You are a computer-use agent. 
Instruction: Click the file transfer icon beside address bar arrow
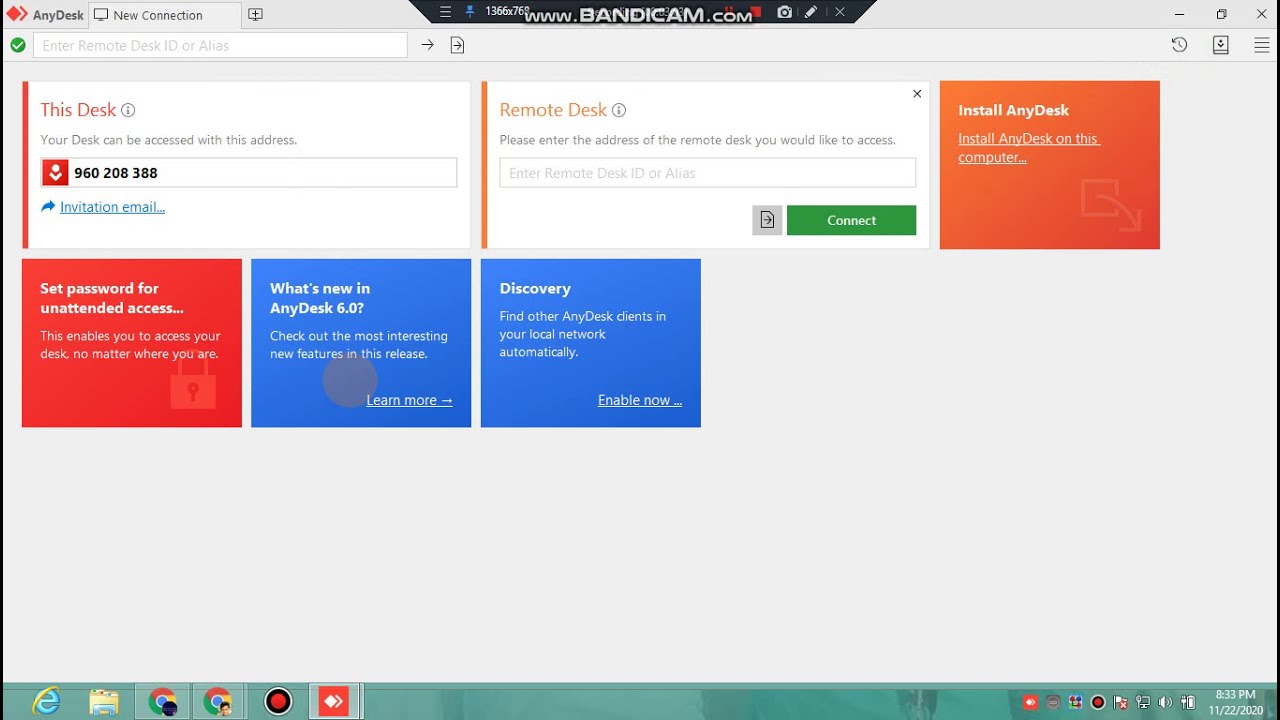point(457,45)
